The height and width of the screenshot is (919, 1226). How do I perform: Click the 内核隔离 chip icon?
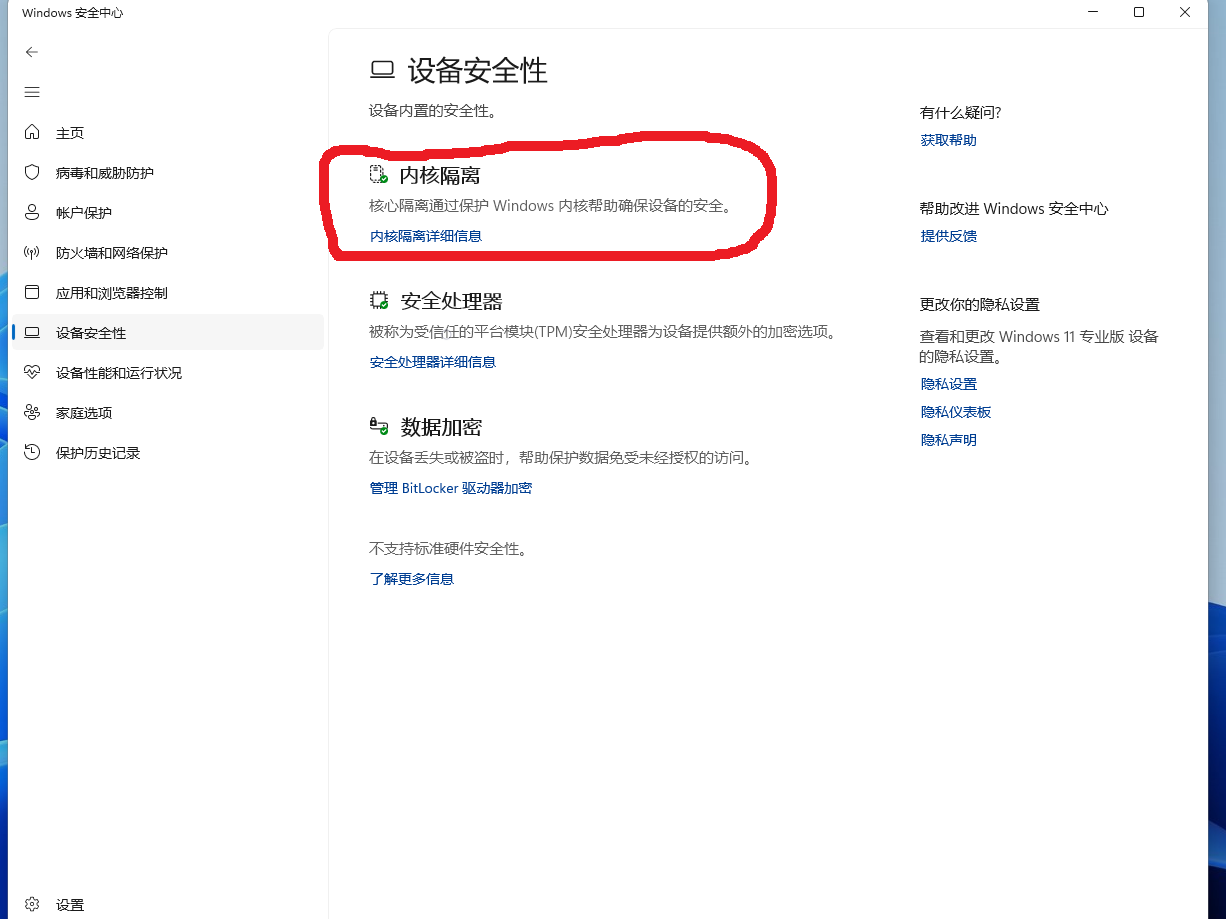[x=378, y=175]
